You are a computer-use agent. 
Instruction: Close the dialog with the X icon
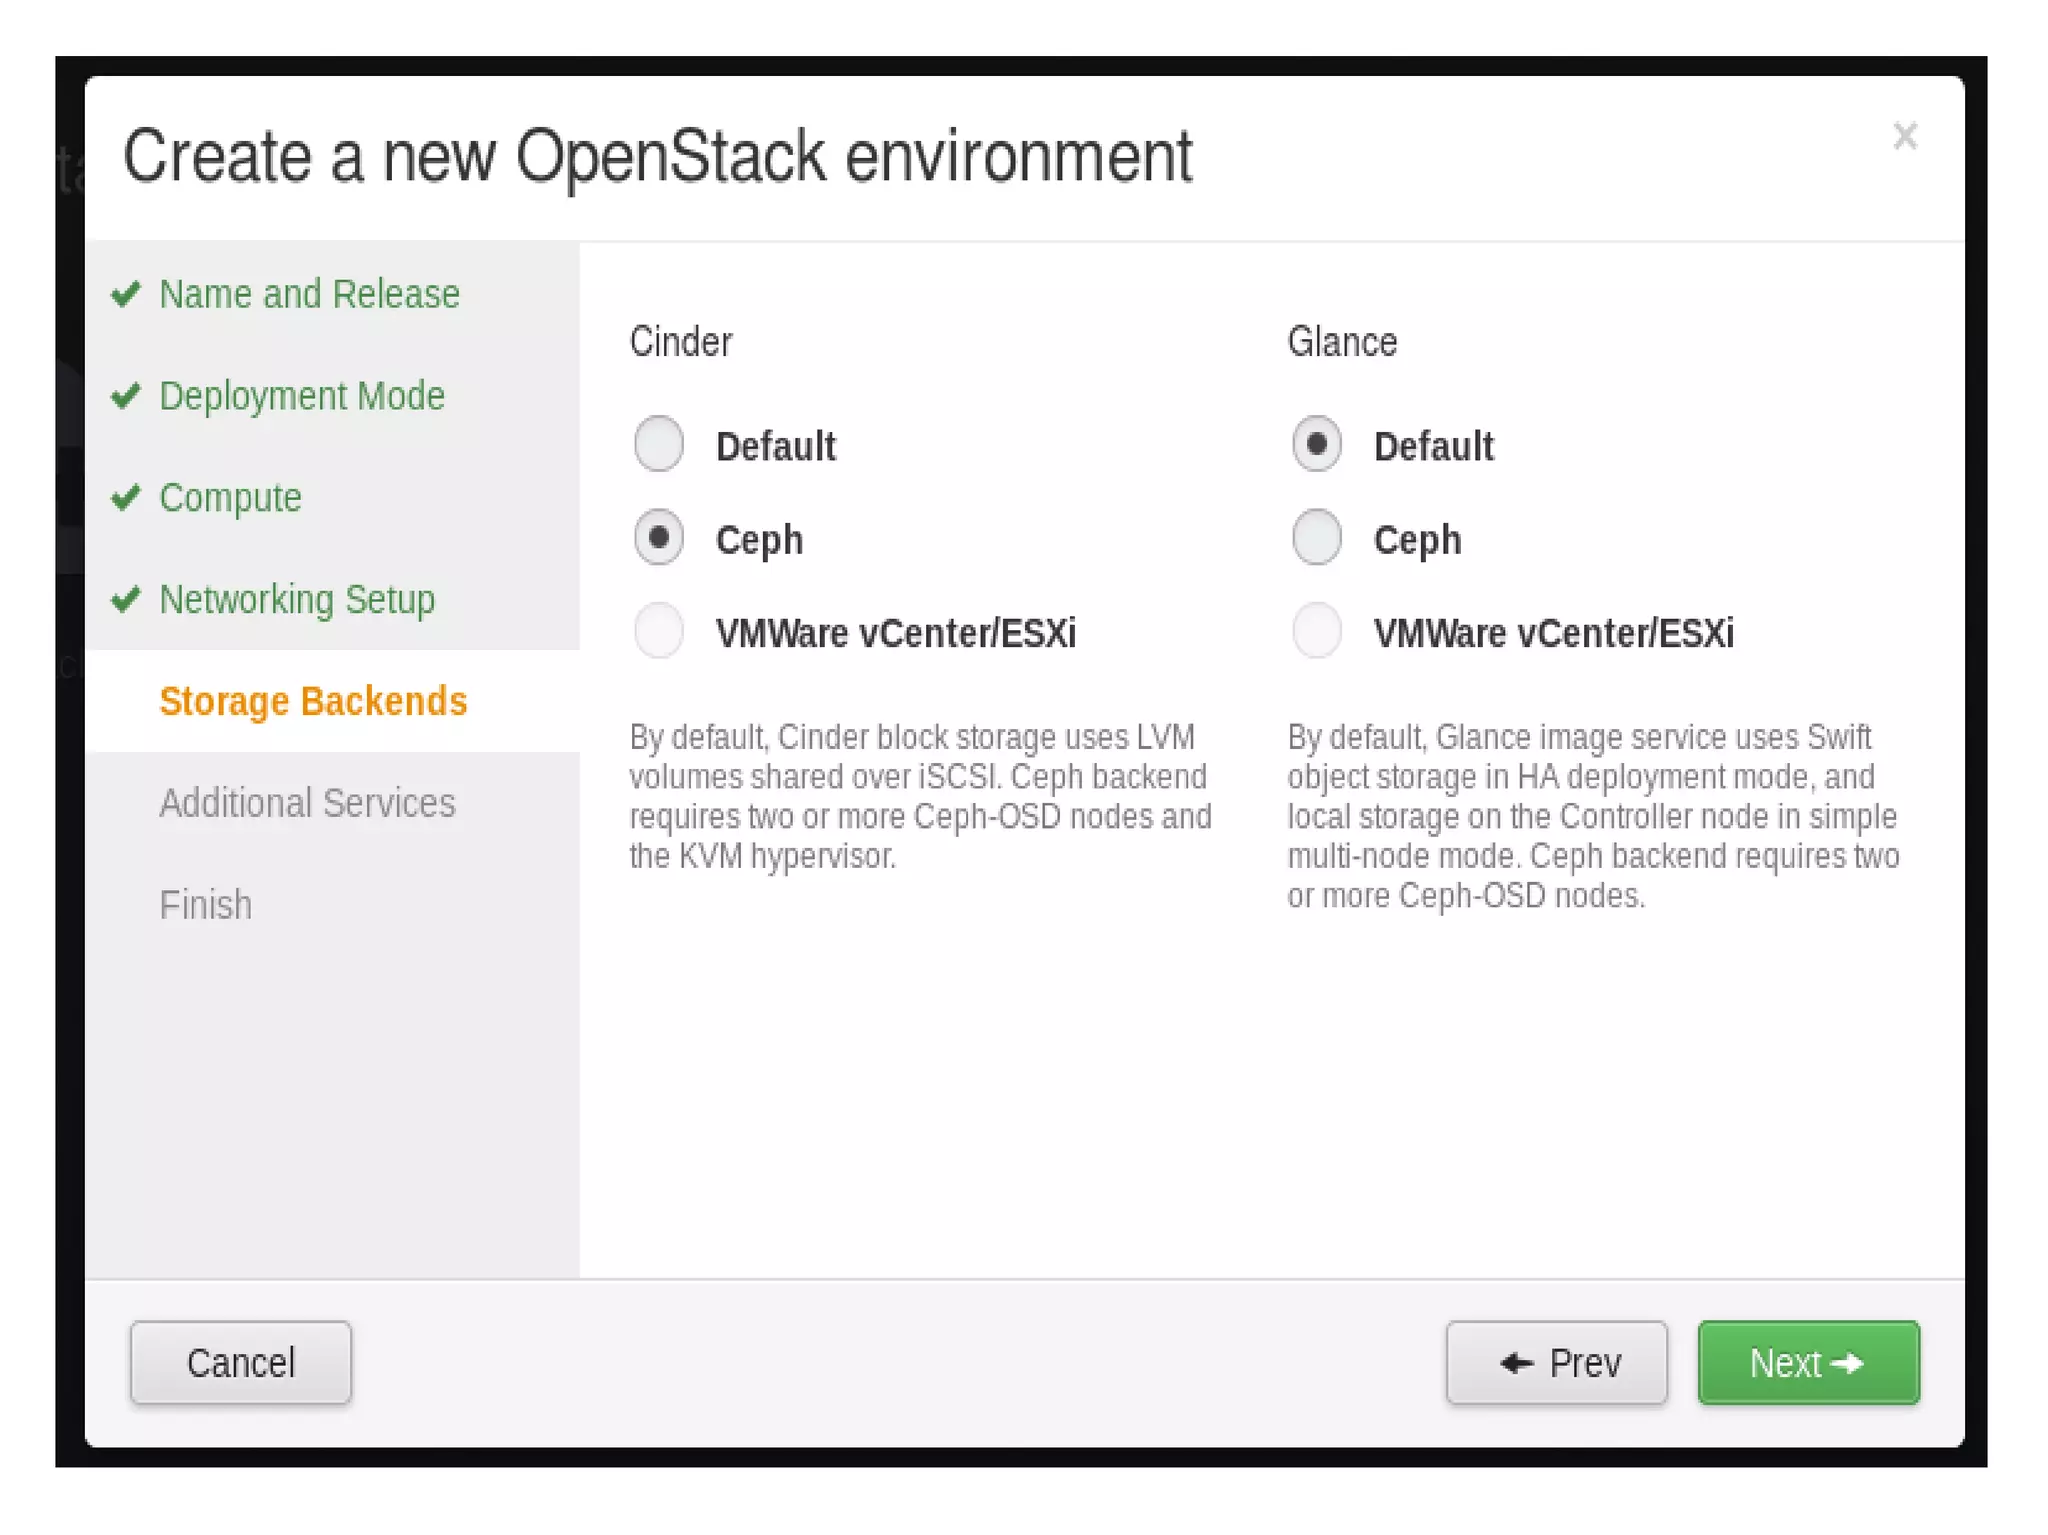coord(1904,136)
